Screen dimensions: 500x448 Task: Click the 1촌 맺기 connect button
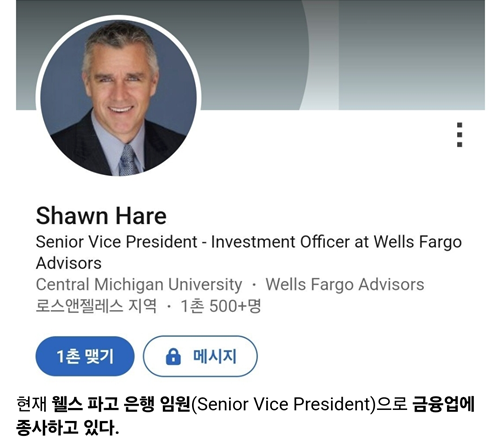(x=85, y=356)
